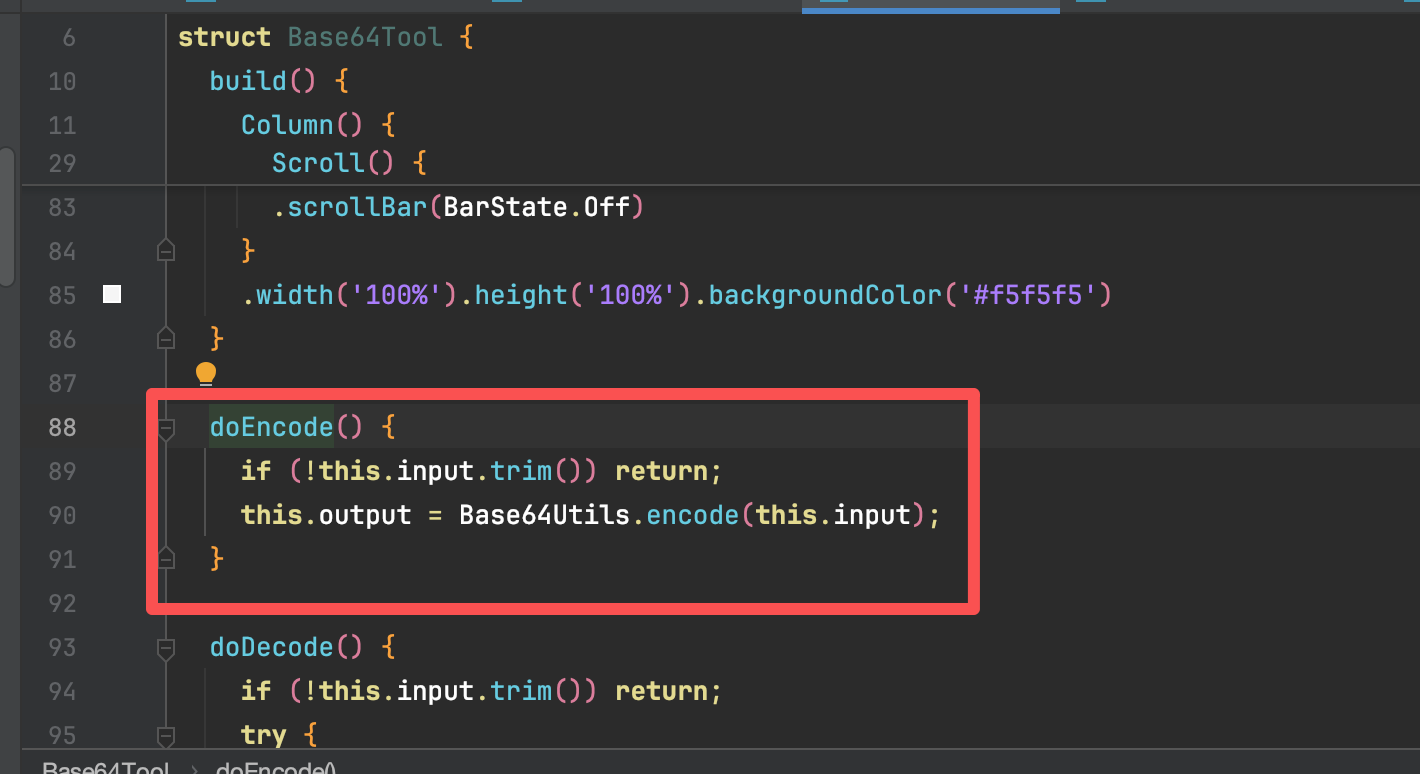Click line number 93 in the gutter
This screenshot has height=774, width=1420.
(x=62, y=647)
